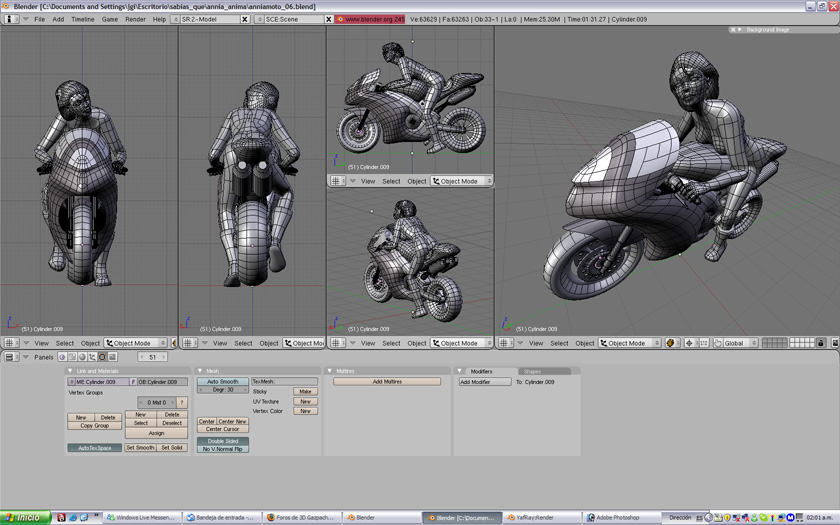Viewport: 840px width, 525px height.
Task: Select the Editing context icon in Panels
Action: pyautogui.click(x=102, y=357)
